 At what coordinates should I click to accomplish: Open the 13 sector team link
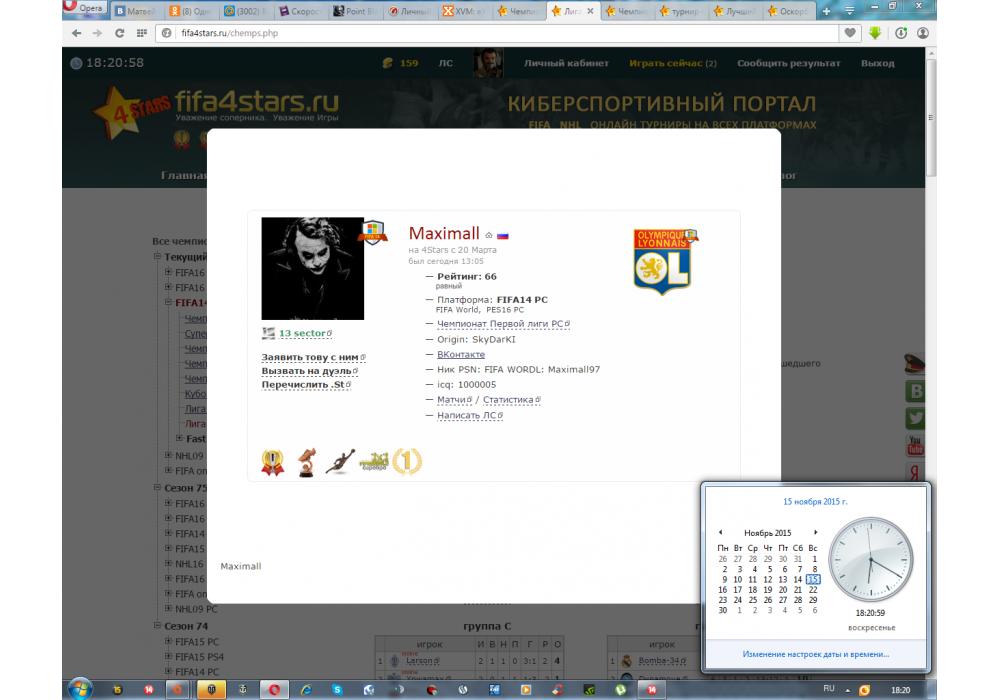(x=302, y=333)
